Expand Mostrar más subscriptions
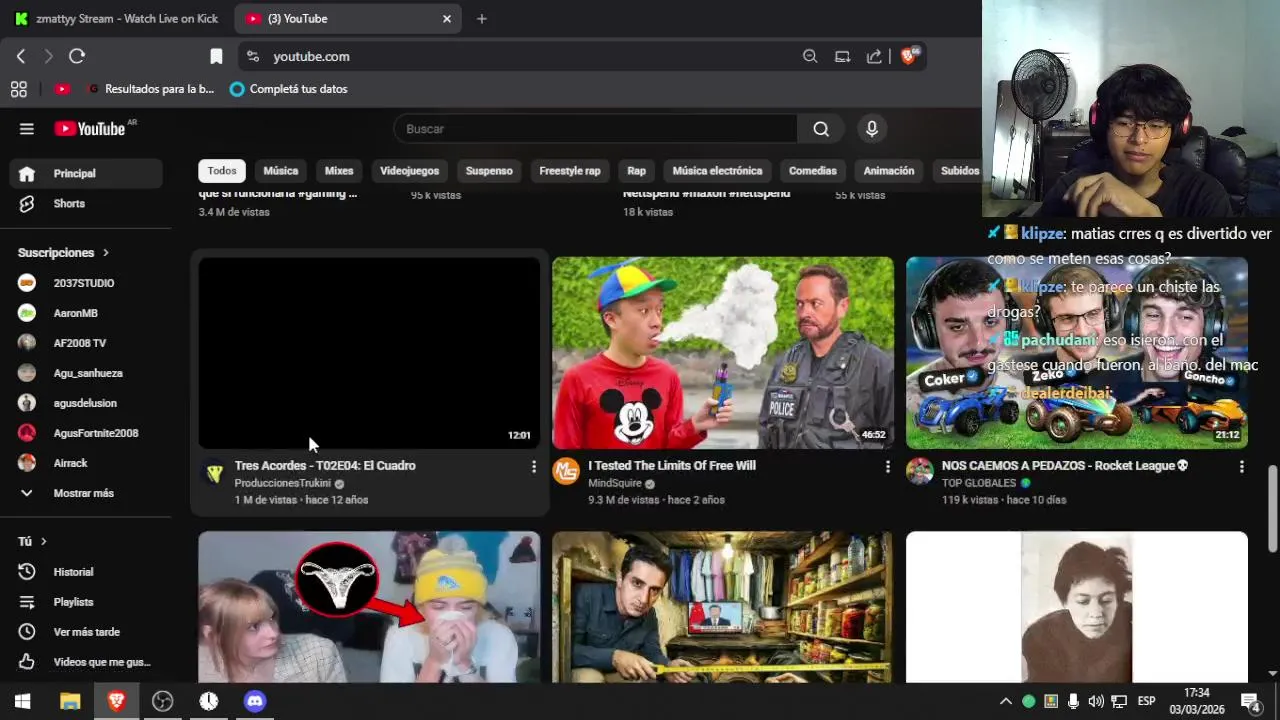The image size is (1280, 720). pyautogui.click(x=86, y=493)
